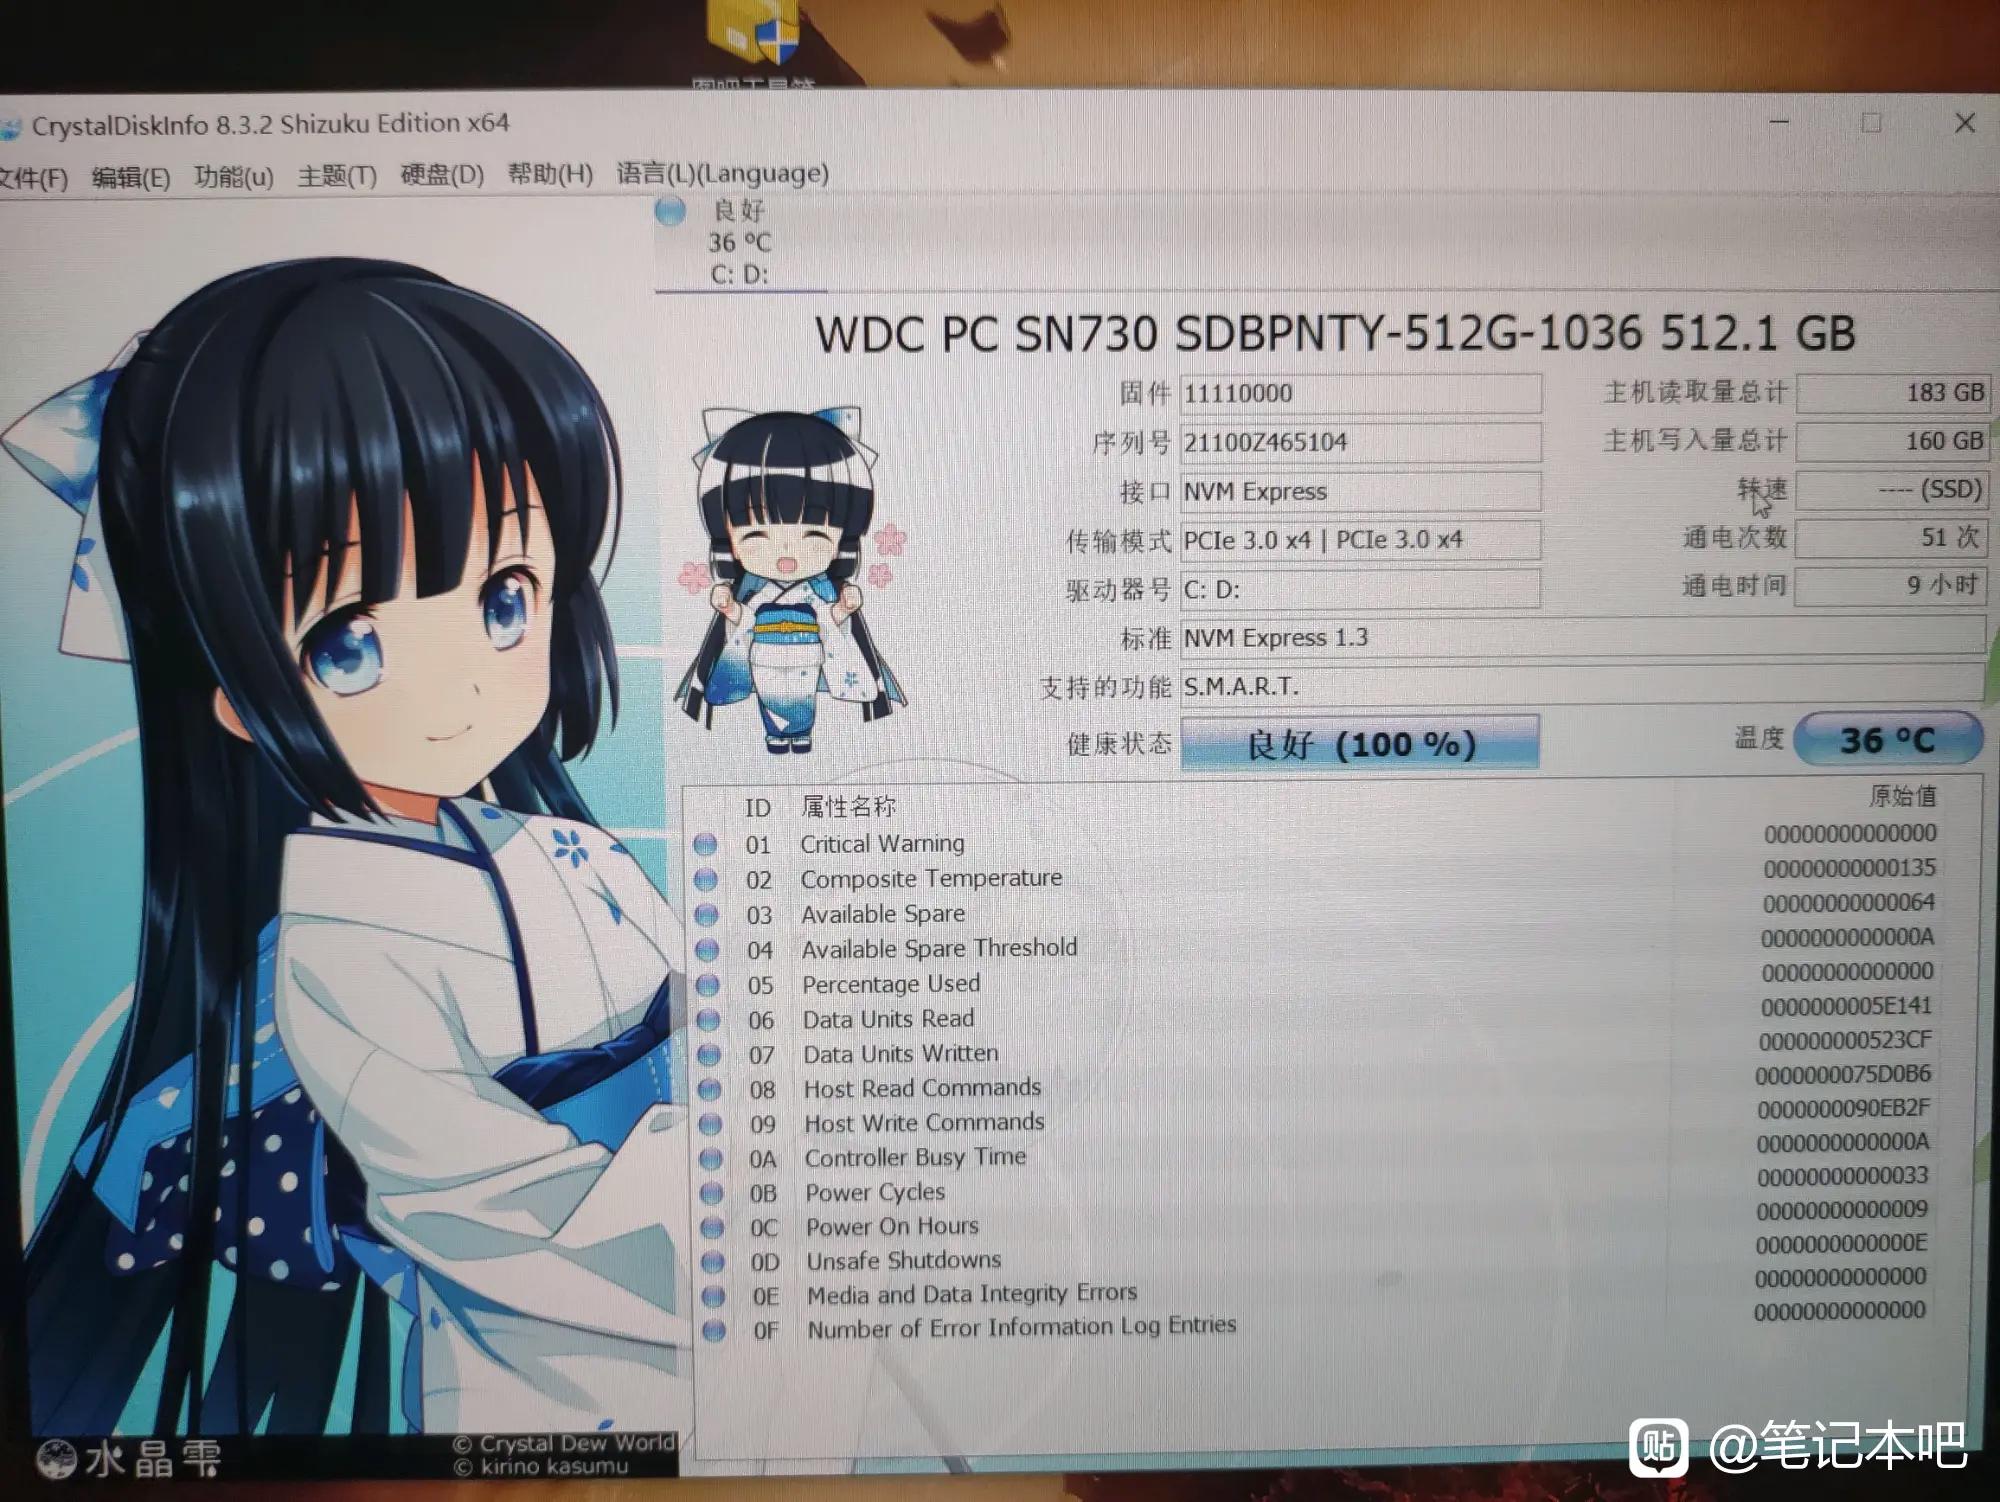Viewport: 2000px width, 1502px height.
Task: Click the interface field NVM Express
Action: point(1361,491)
